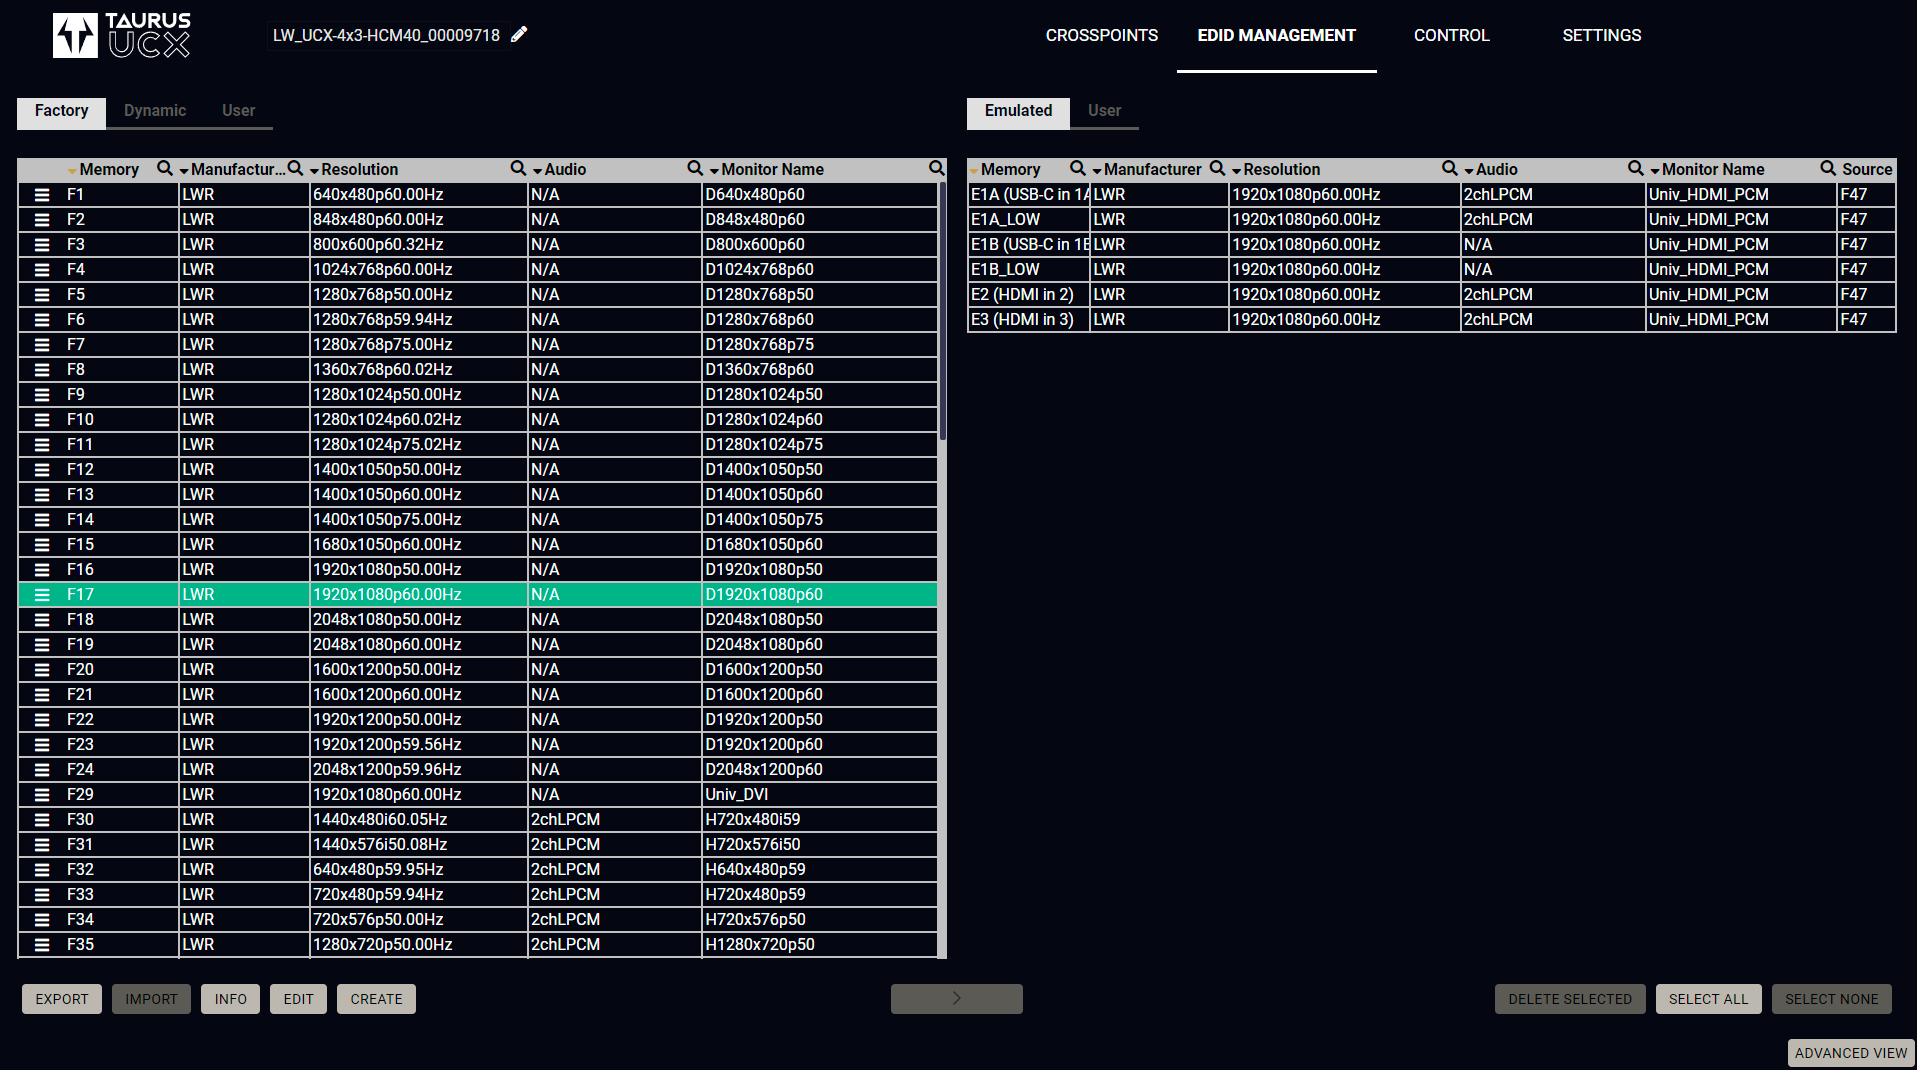Sort Factory list by Audio arrow
1917x1077 pixels.
point(538,171)
